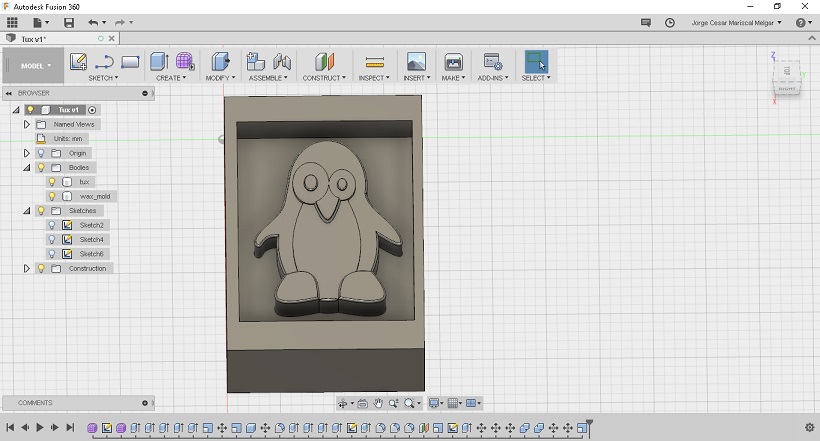Activate the Select window tool

[x=536, y=61]
